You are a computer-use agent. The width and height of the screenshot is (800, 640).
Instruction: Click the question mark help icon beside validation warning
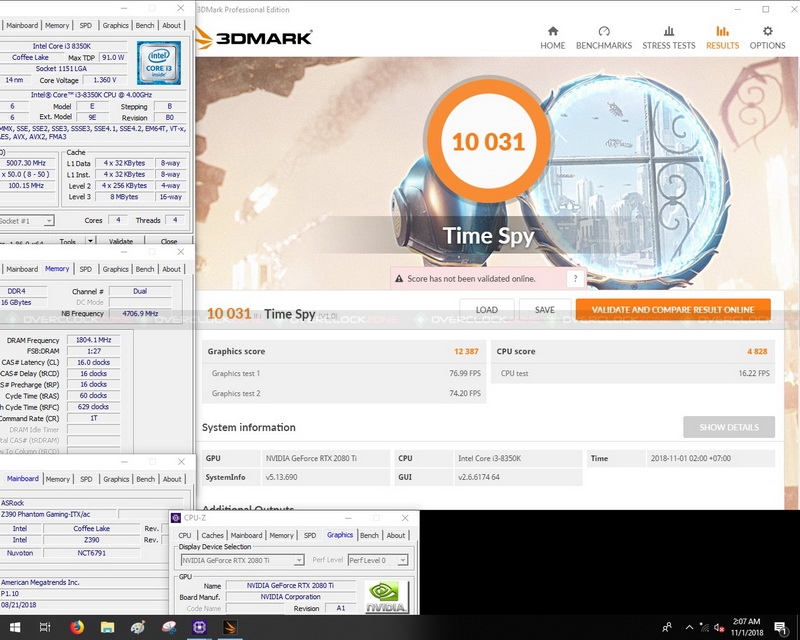coord(576,279)
